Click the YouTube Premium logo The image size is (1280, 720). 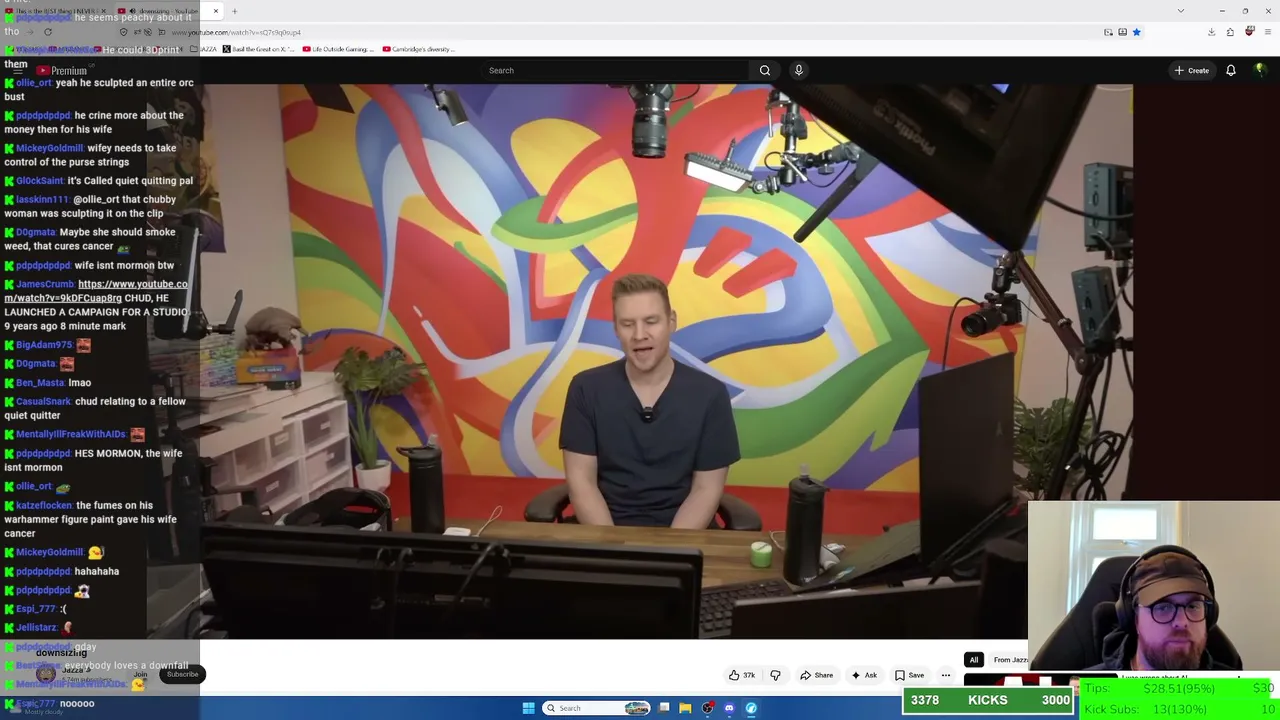click(x=62, y=70)
